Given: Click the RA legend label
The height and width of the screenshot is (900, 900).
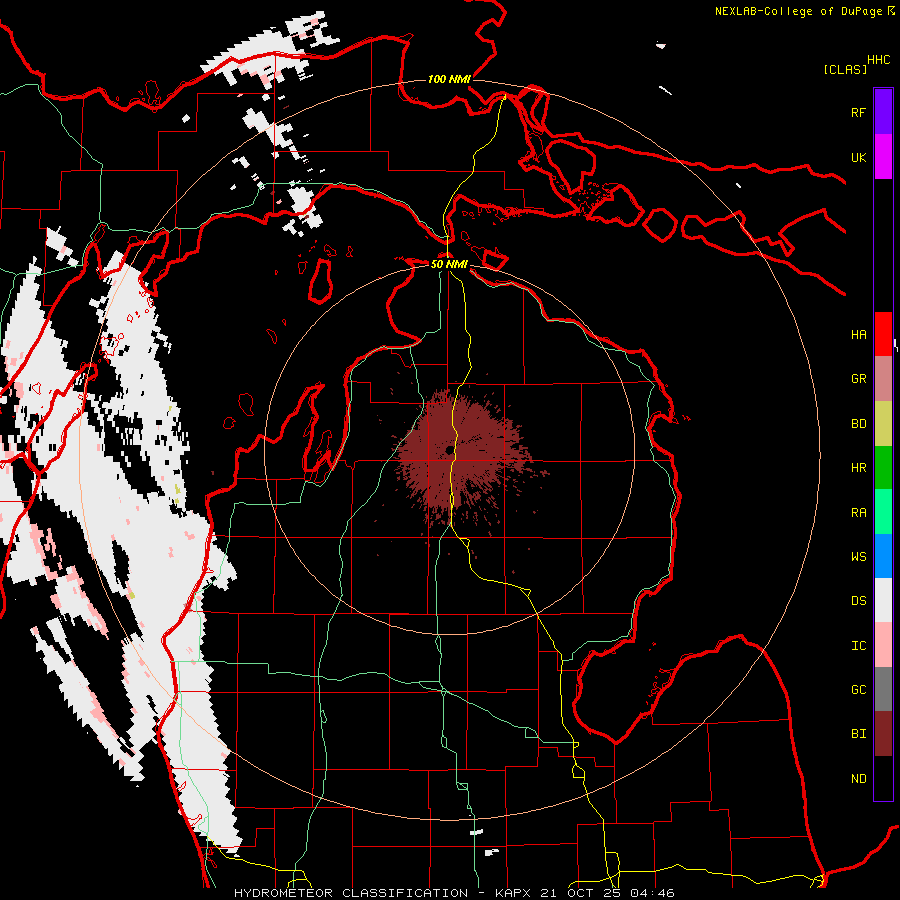Looking at the screenshot, I should 859,512.
